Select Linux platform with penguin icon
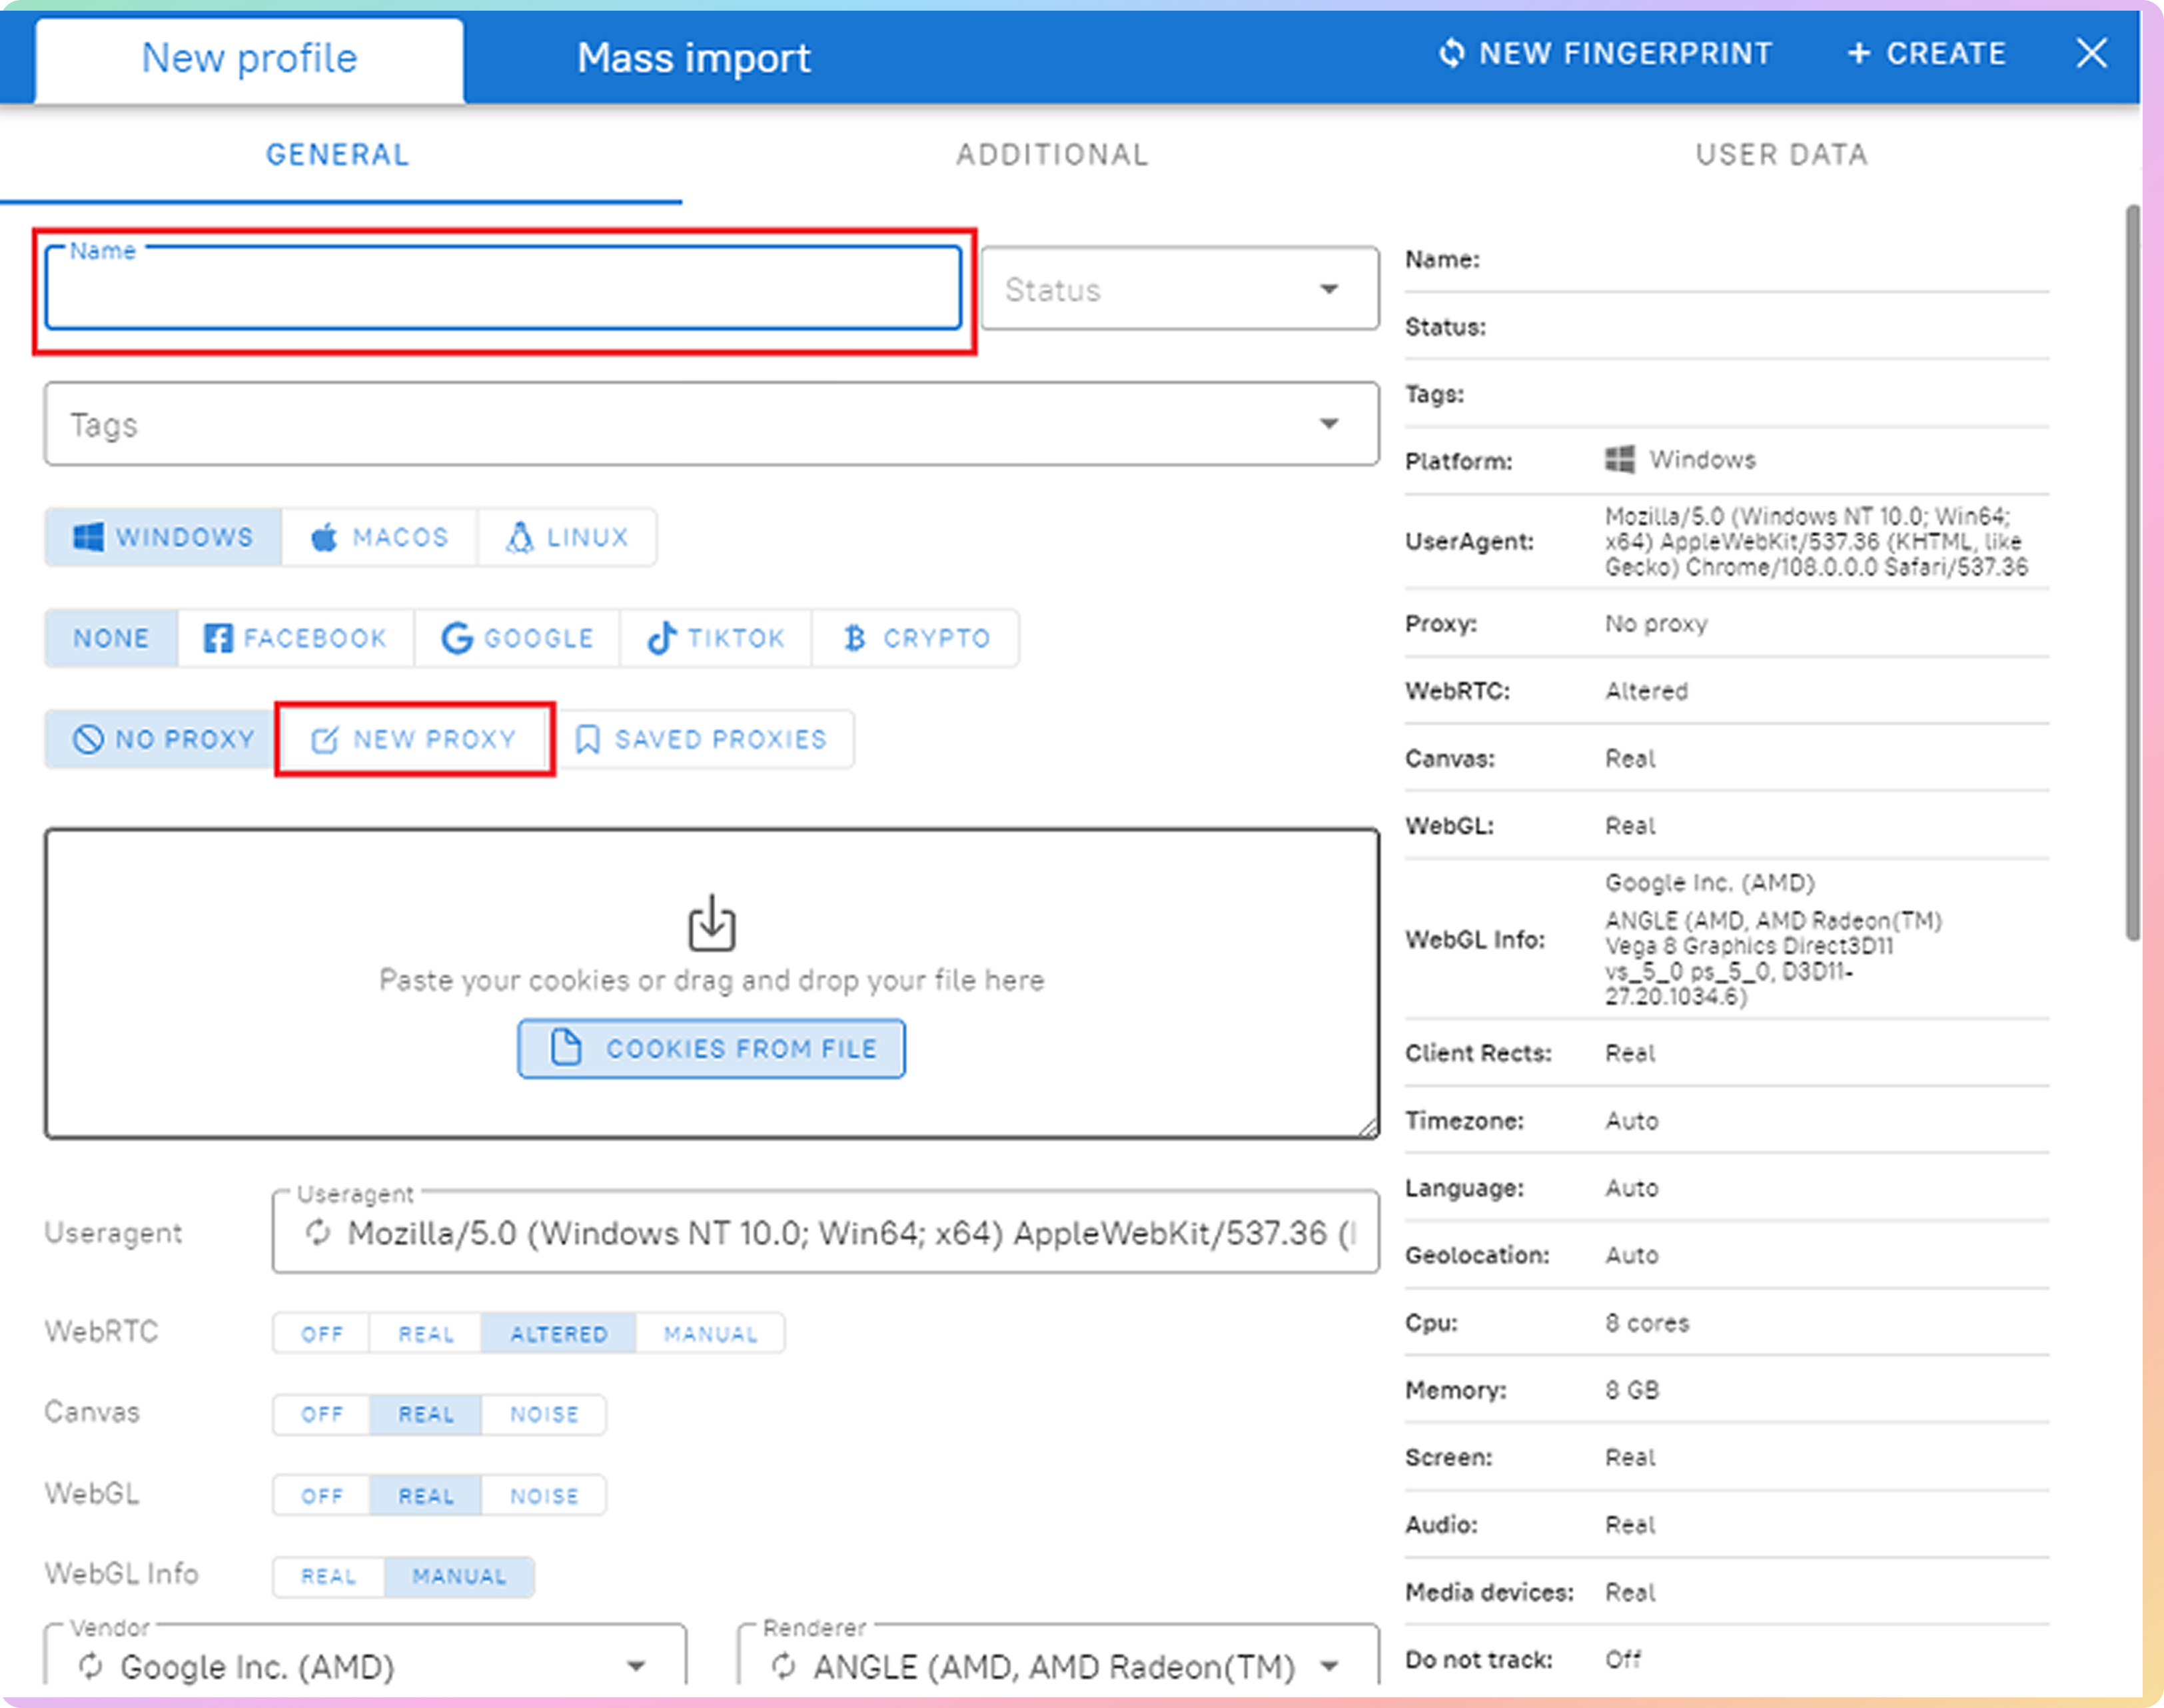This screenshot has height=1708, width=2164. 567,538
